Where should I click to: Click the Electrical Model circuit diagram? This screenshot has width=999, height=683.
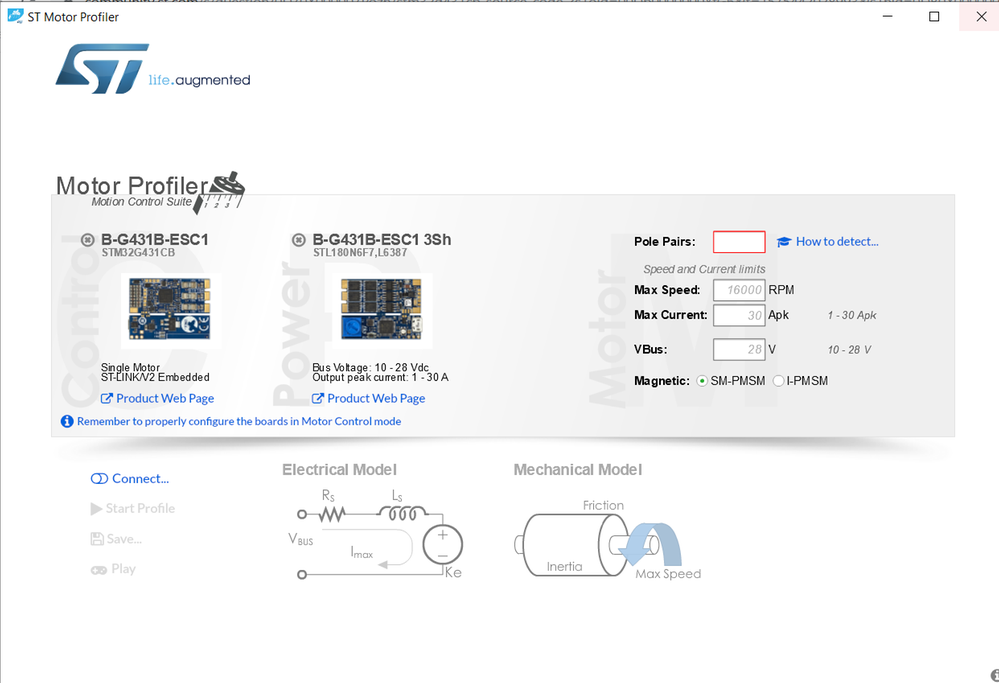(376, 534)
